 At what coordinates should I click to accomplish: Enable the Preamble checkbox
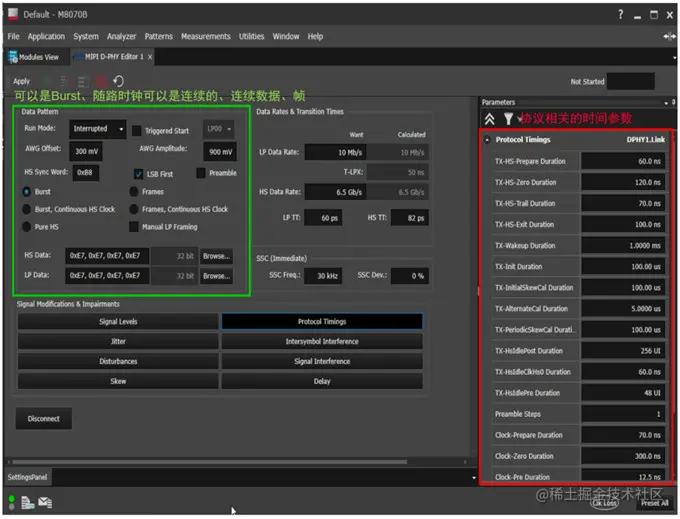pyautogui.click(x=201, y=173)
